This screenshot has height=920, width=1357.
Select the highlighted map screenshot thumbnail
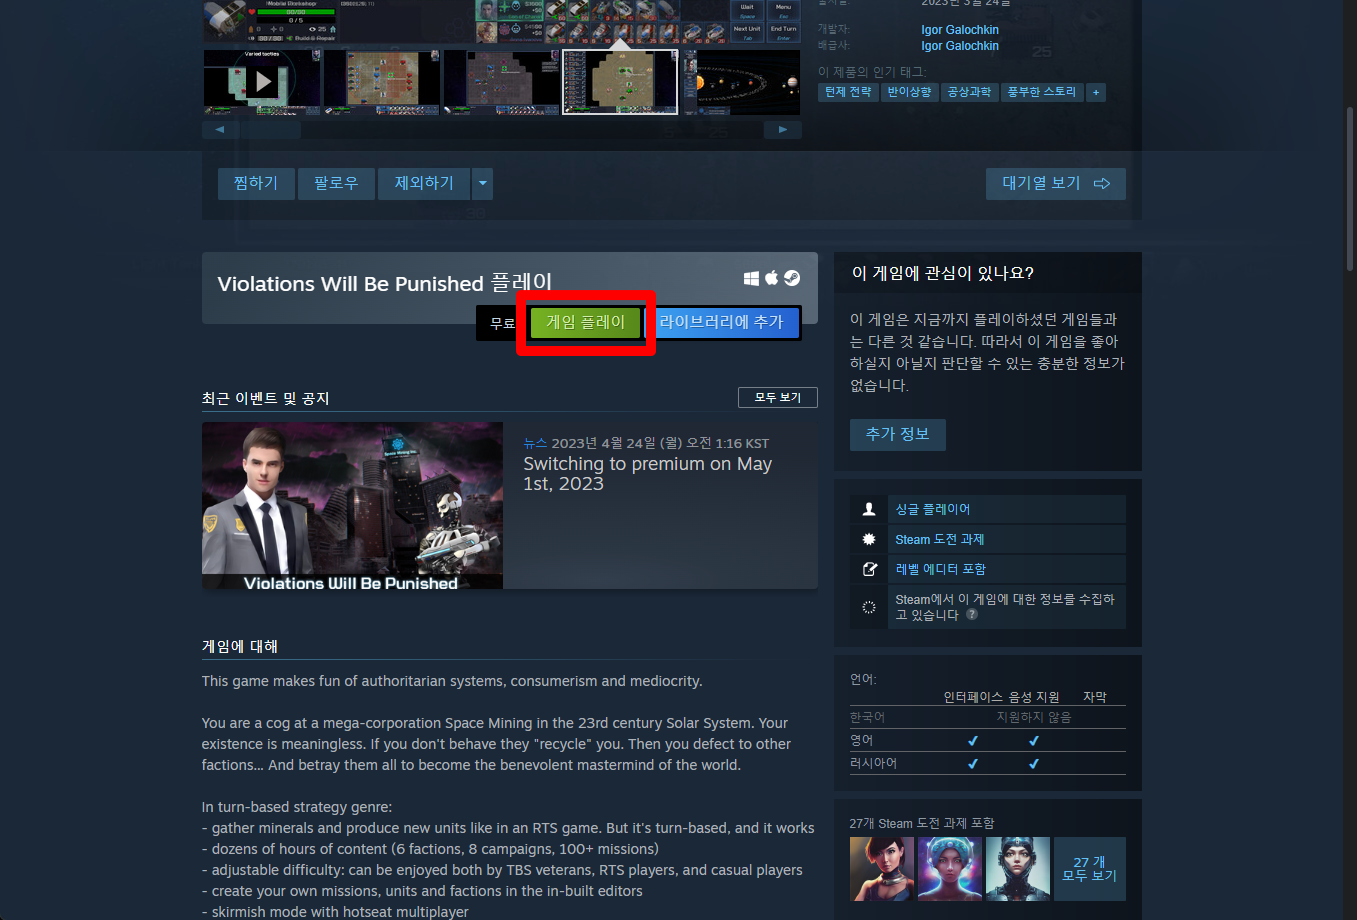click(620, 82)
